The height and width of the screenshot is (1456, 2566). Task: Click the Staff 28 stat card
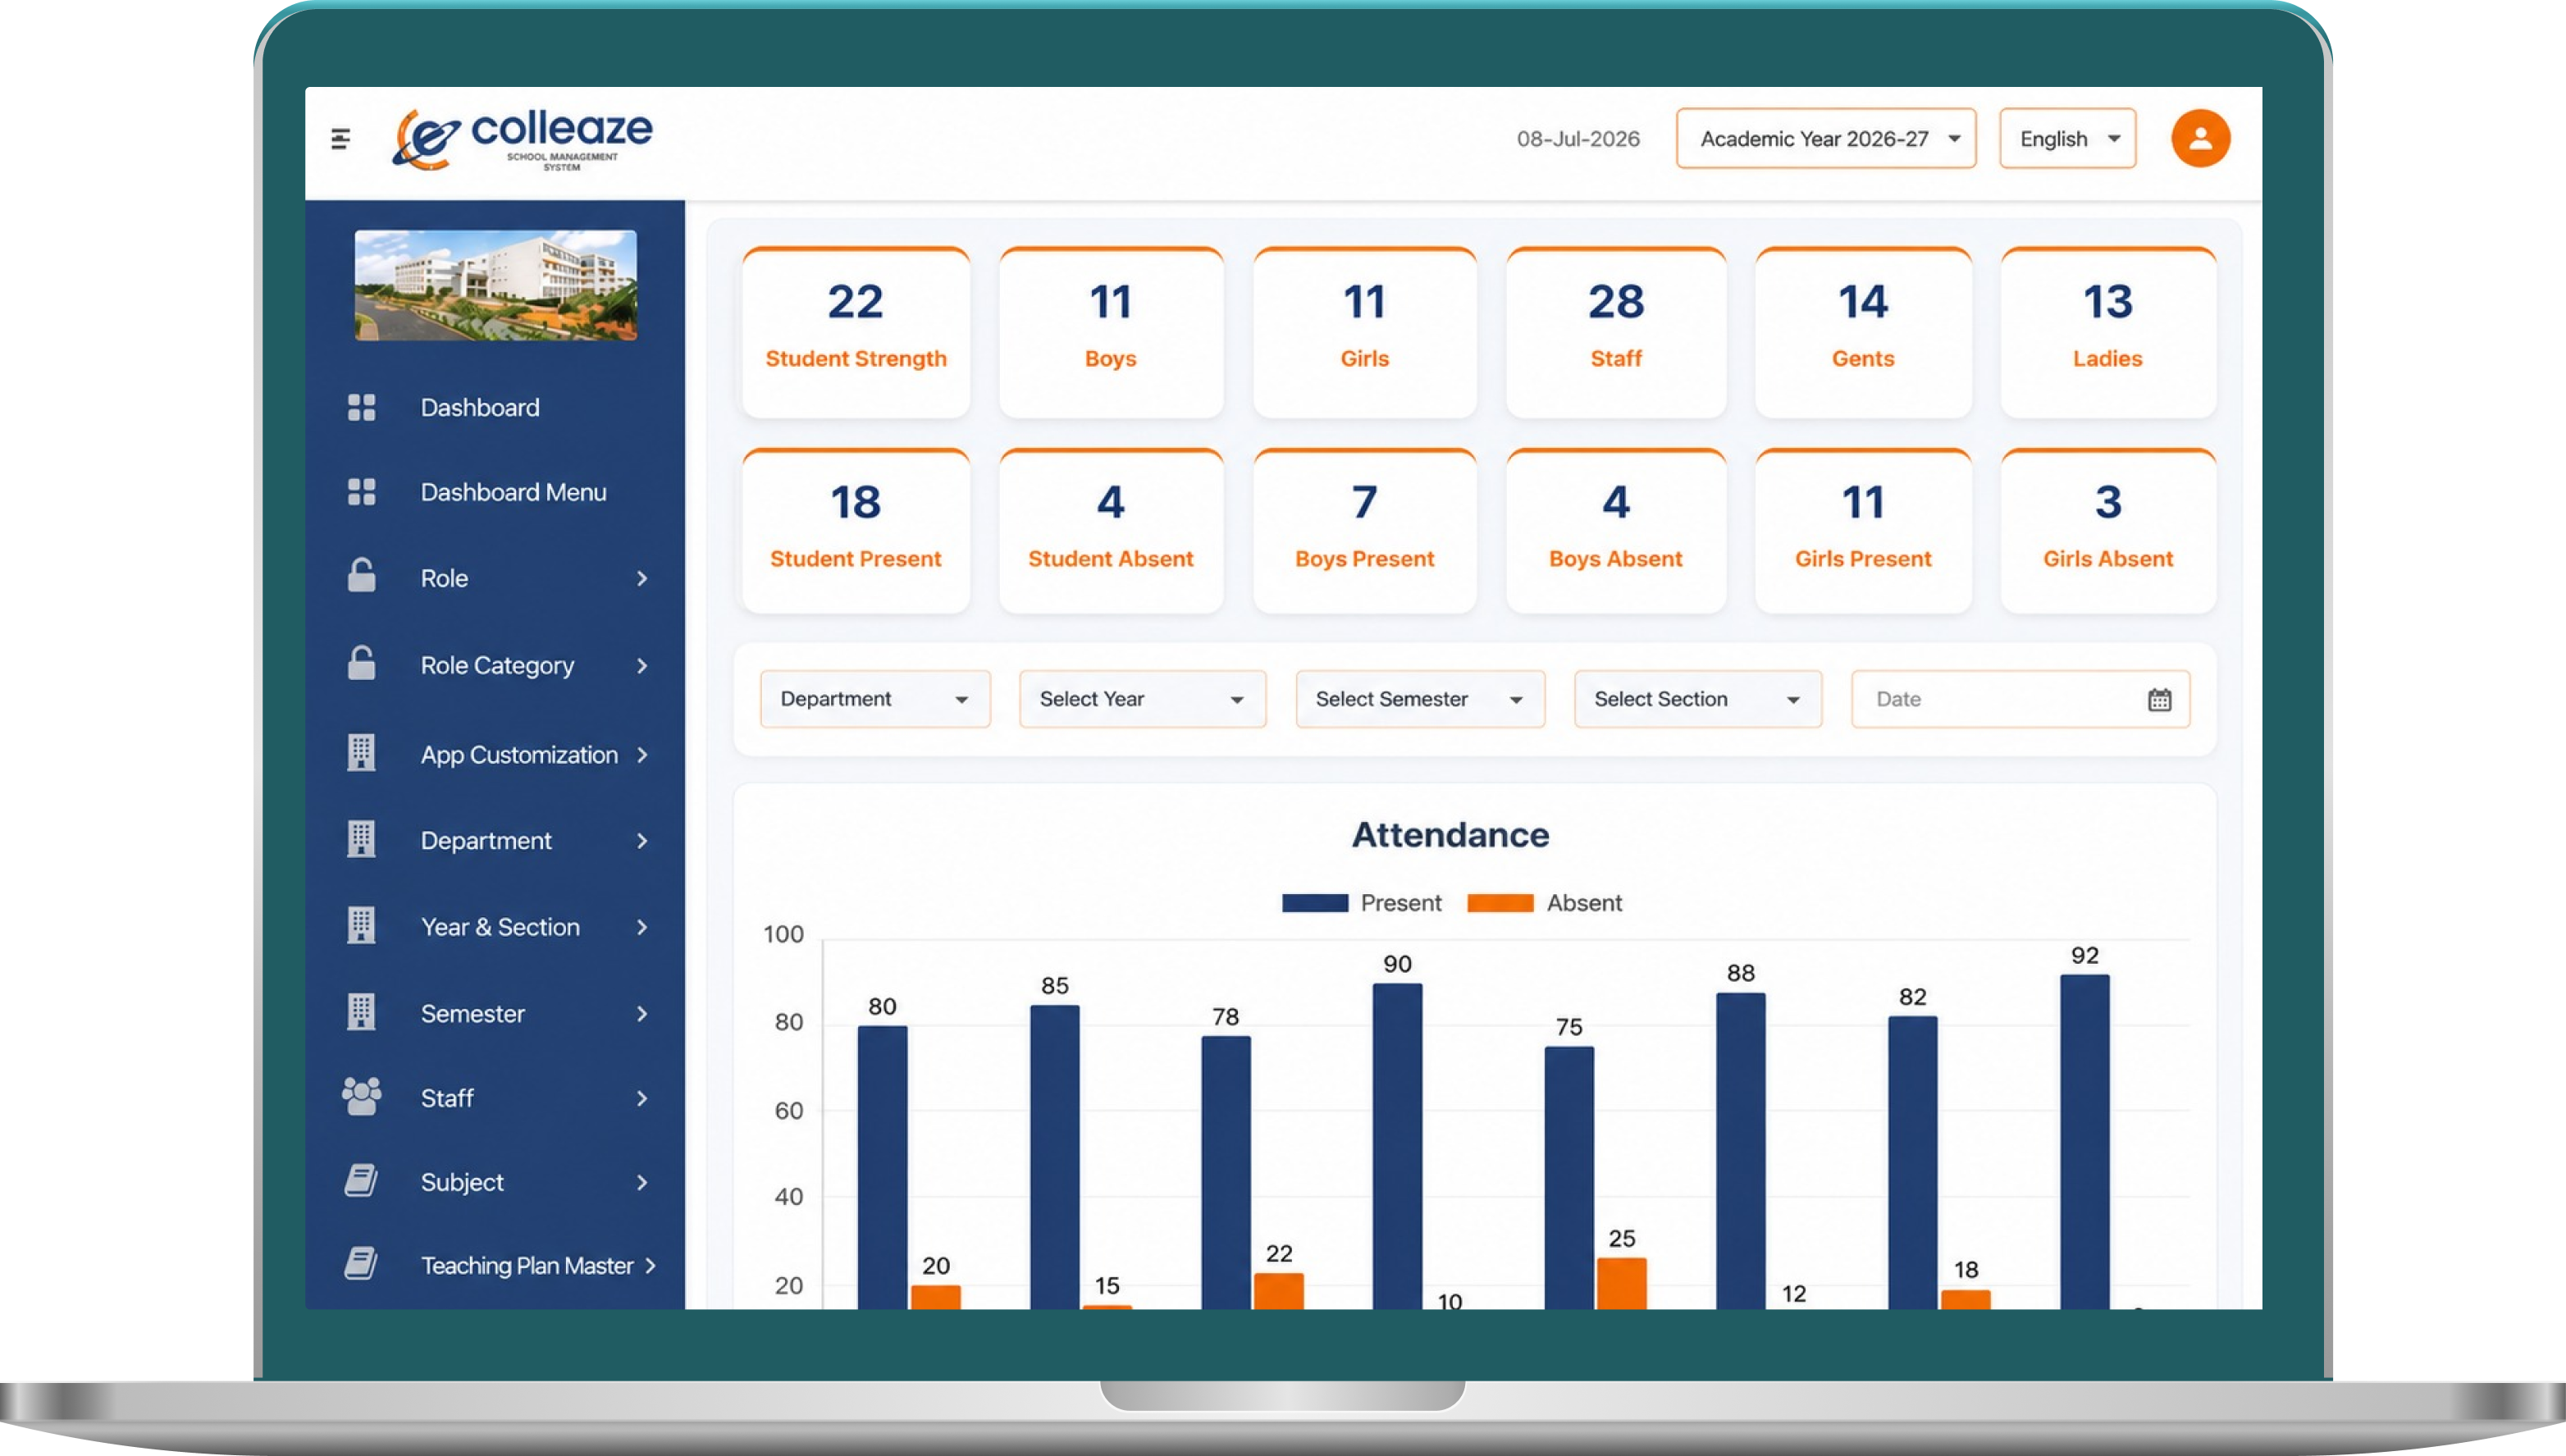1616,333
